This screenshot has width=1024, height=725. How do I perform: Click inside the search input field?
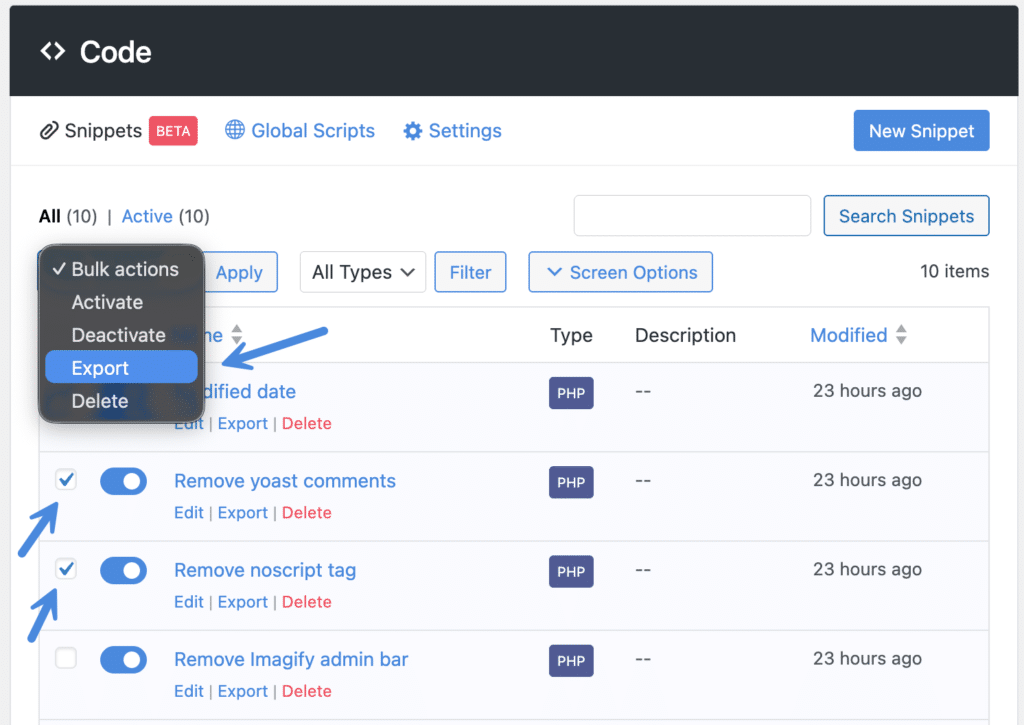(x=692, y=215)
